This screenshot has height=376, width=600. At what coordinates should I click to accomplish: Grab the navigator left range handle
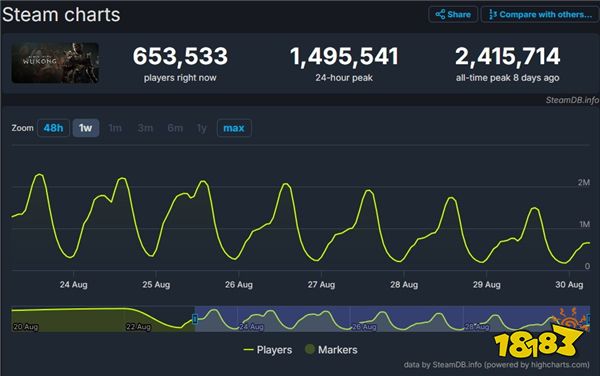pos(195,319)
